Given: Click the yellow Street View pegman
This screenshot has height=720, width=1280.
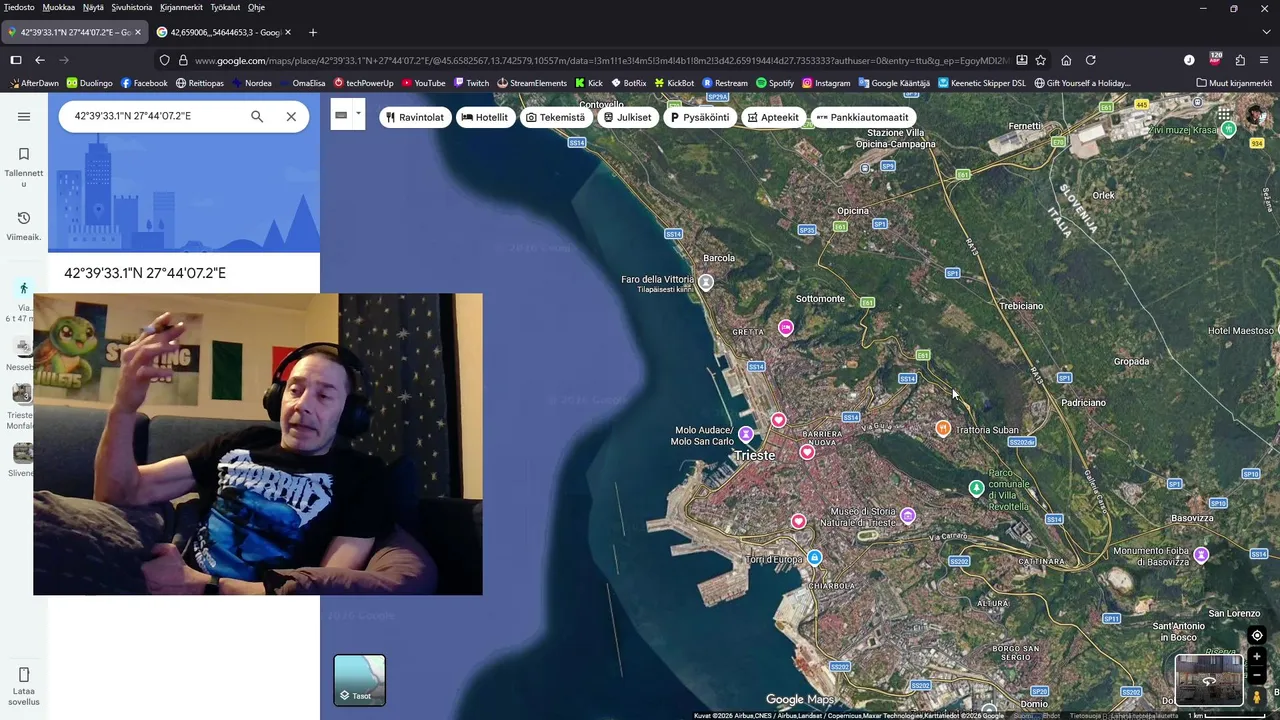Looking at the screenshot, I should pyautogui.click(x=1257, y=697).
